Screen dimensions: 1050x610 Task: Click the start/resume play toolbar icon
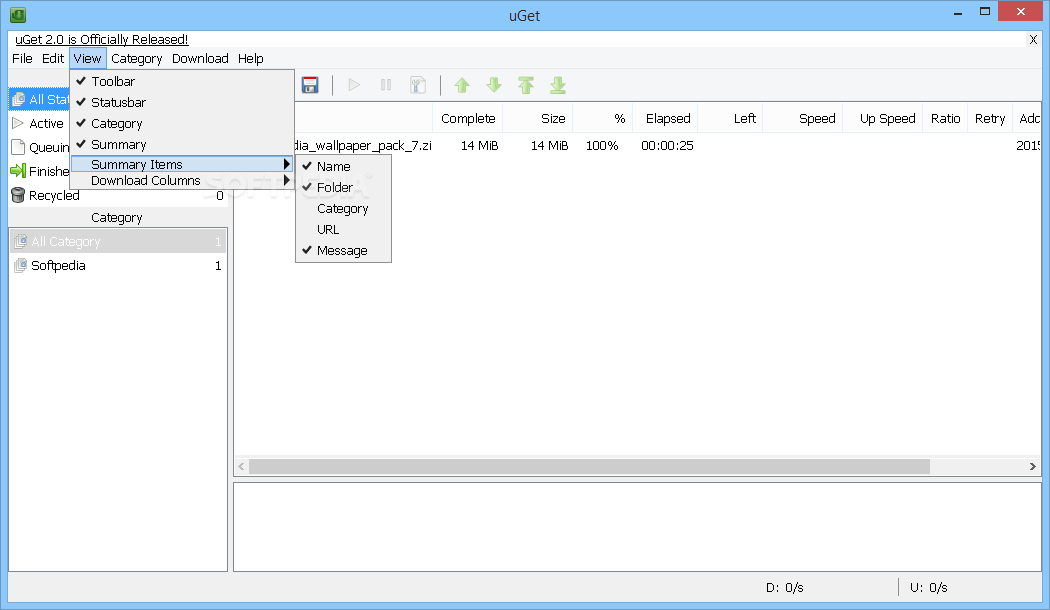354,85
